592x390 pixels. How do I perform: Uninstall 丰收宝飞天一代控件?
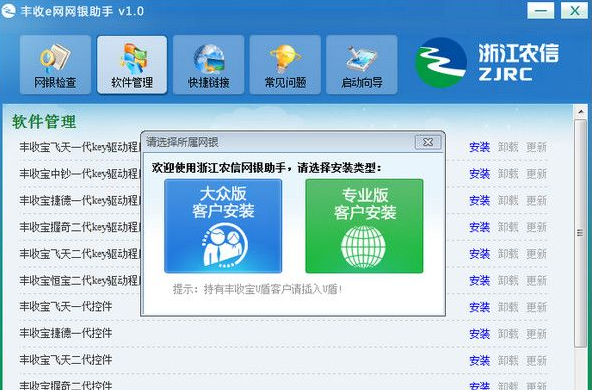(x=508, y=307)
